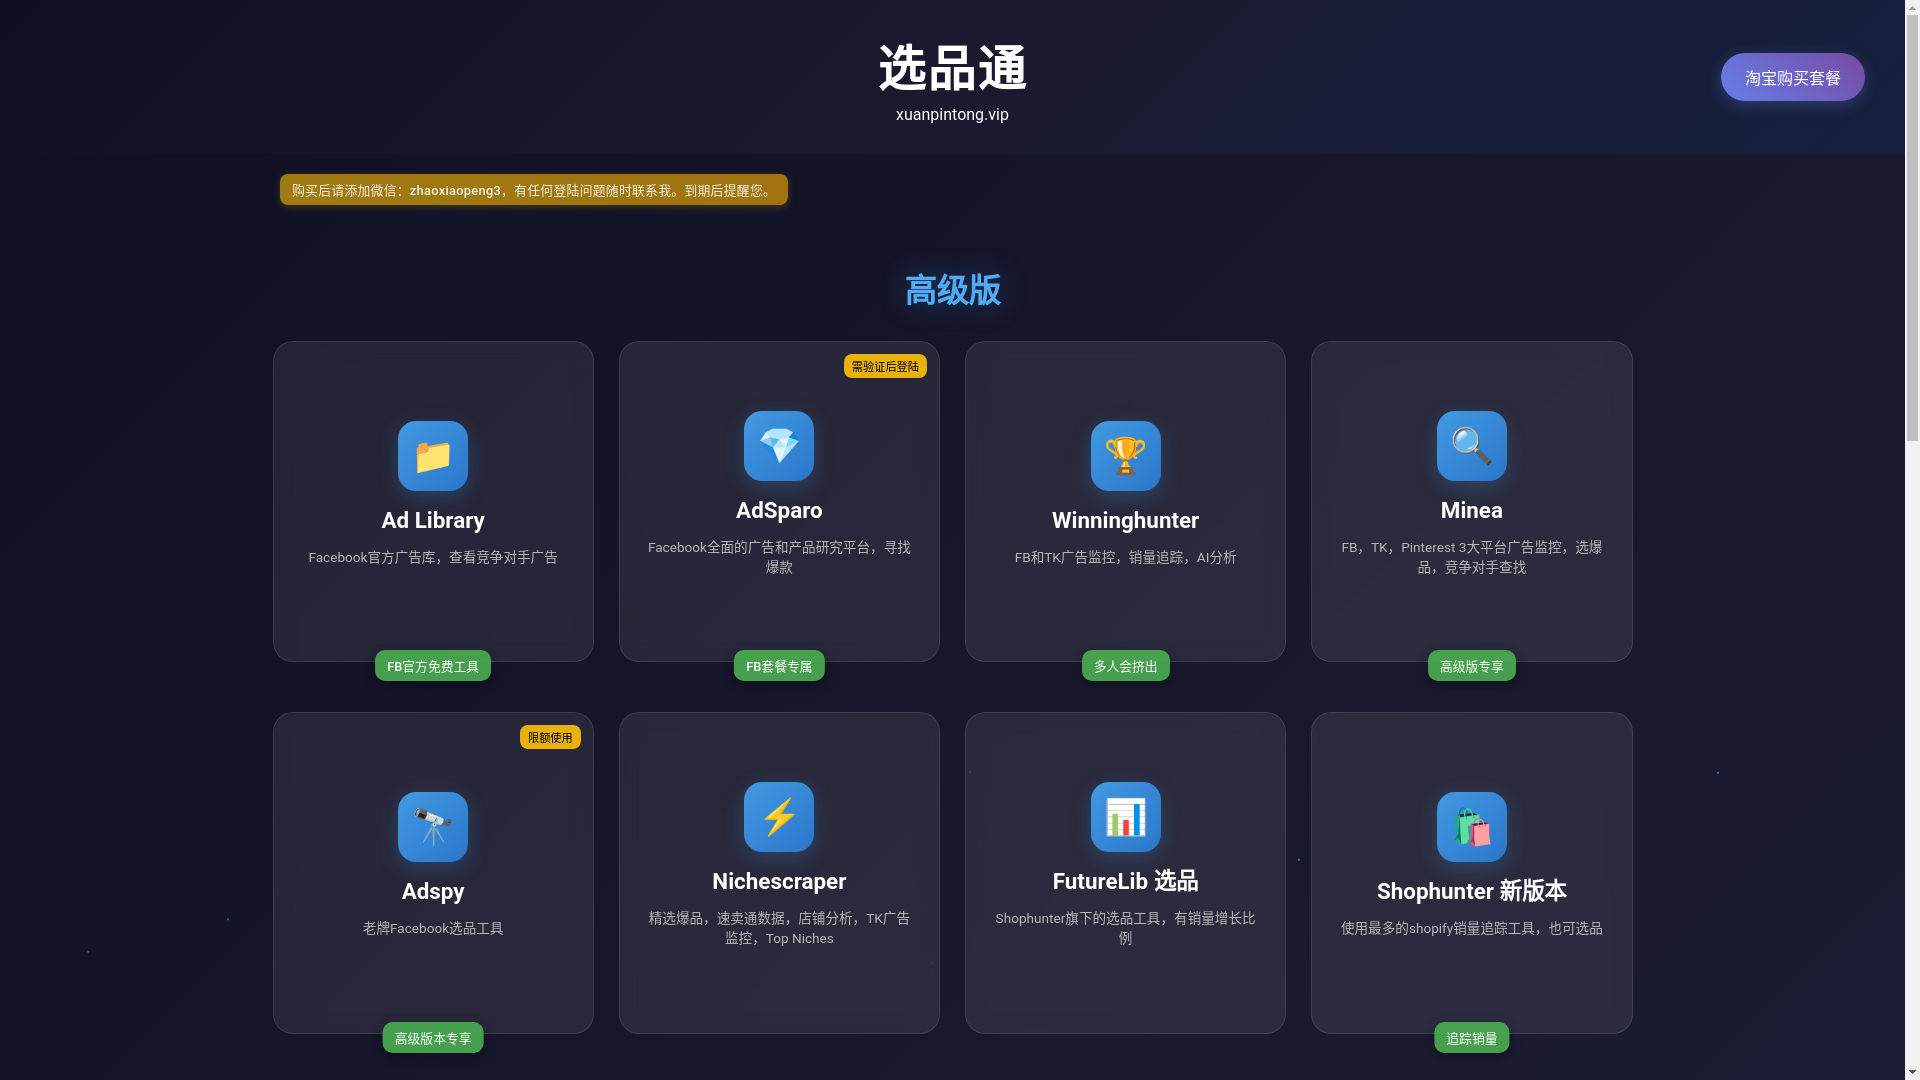The width and height of the screenshot is (1920, 1080).
Task: Click the Facebook全面的广告和产品研究平台 description
Action: (x=779, y=557)
